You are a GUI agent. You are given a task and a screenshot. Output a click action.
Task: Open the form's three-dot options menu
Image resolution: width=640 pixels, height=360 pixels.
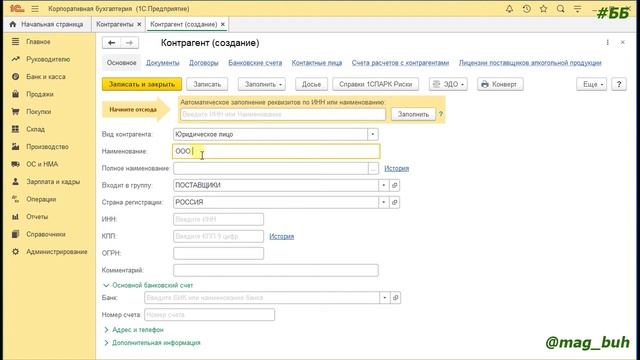[x=607, y=42]
